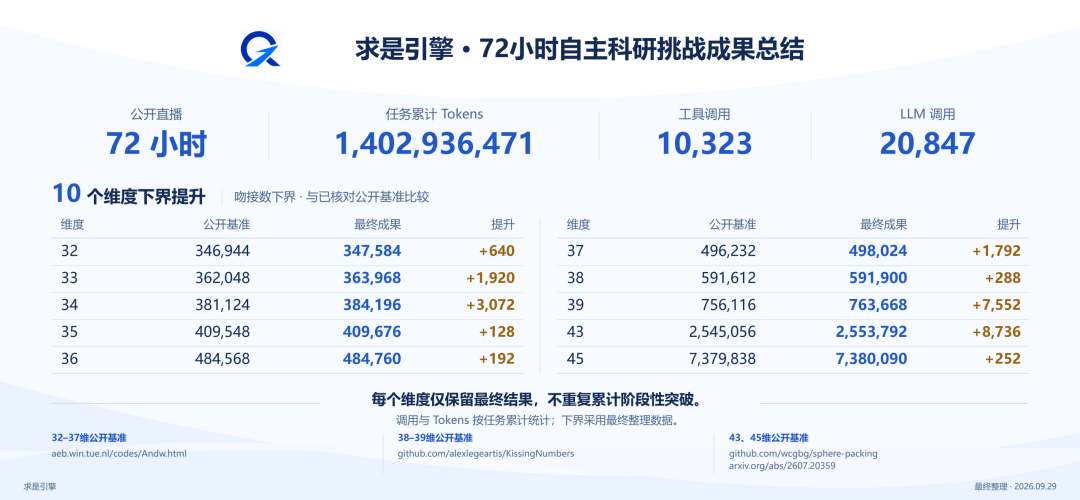Click baseline value 381,124
Screen dimensions: 1080x500
(x=222, y=305)
